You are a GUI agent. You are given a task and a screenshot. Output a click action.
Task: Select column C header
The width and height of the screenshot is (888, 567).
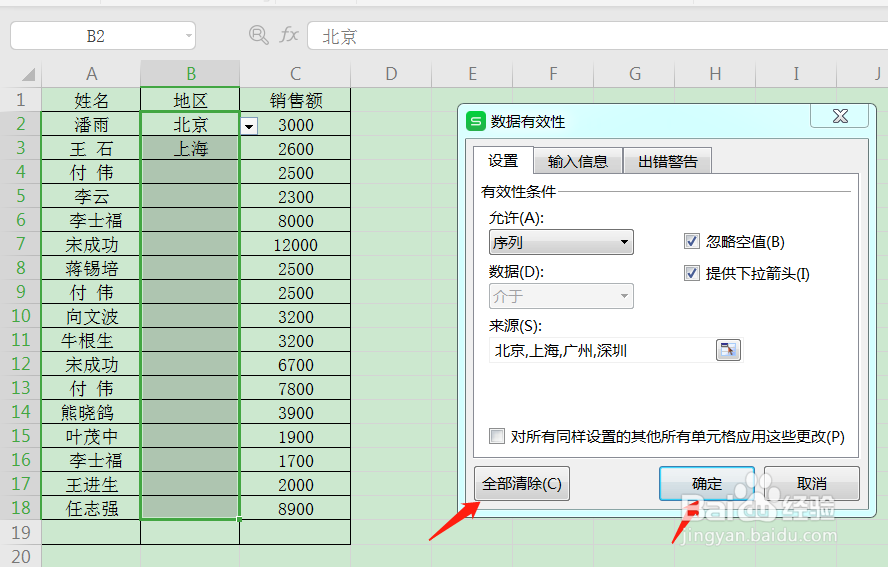click(x=295, y=74)
